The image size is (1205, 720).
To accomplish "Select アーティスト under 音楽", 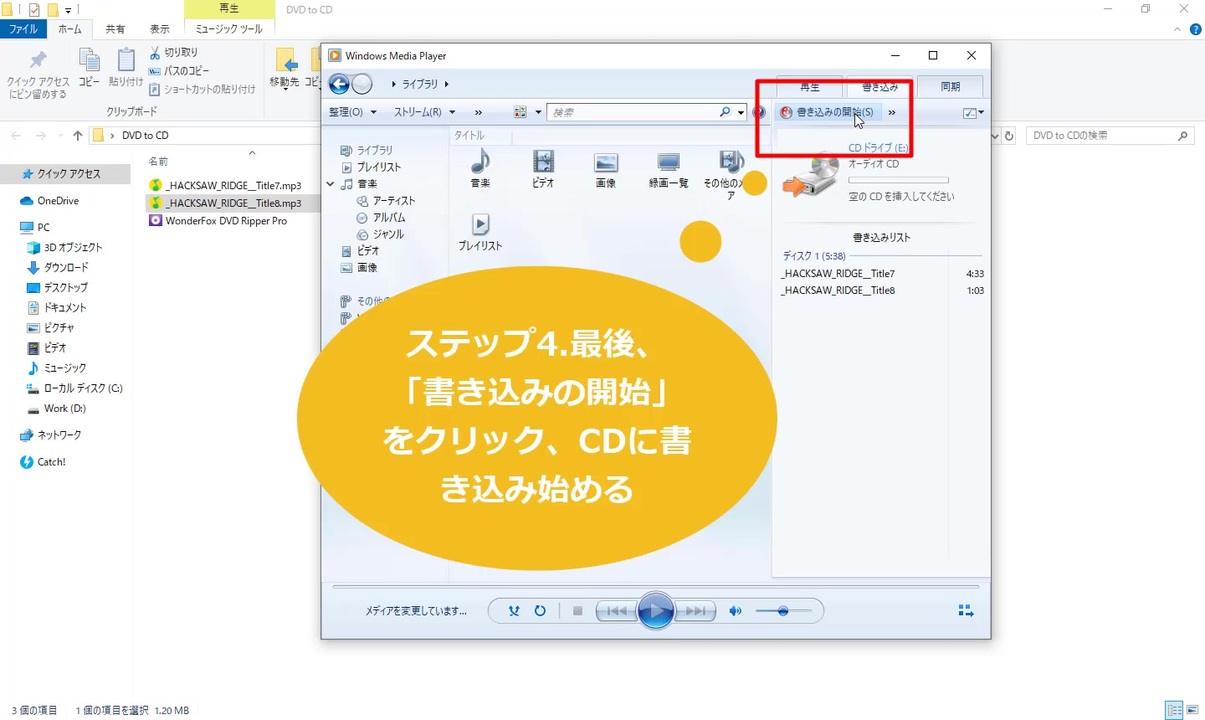I will coord(386,201).
